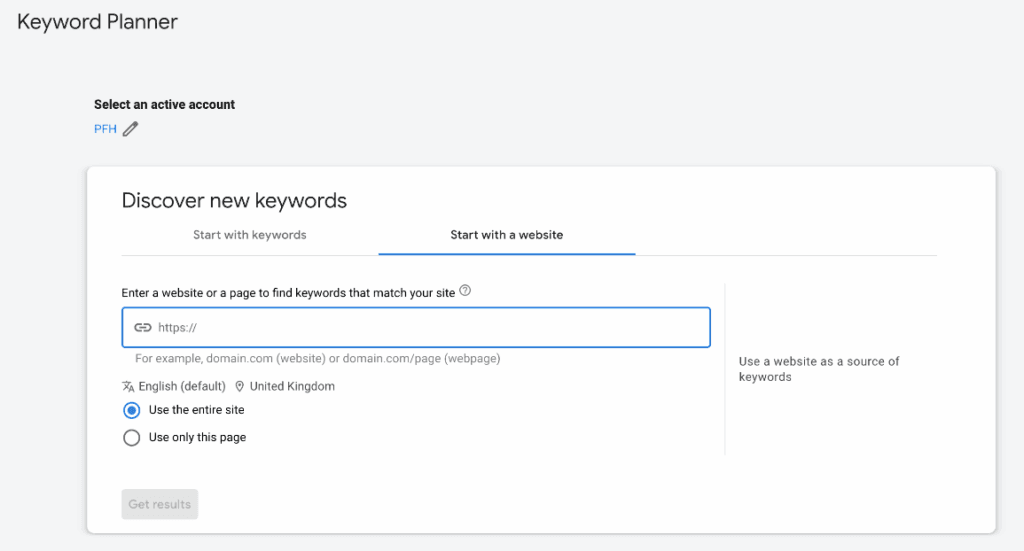Image resolution: width=1024 pixels, height=551 pixels.
Task: Click the 'Discover new keywords' heading
Action: click(x=234, y=200)
